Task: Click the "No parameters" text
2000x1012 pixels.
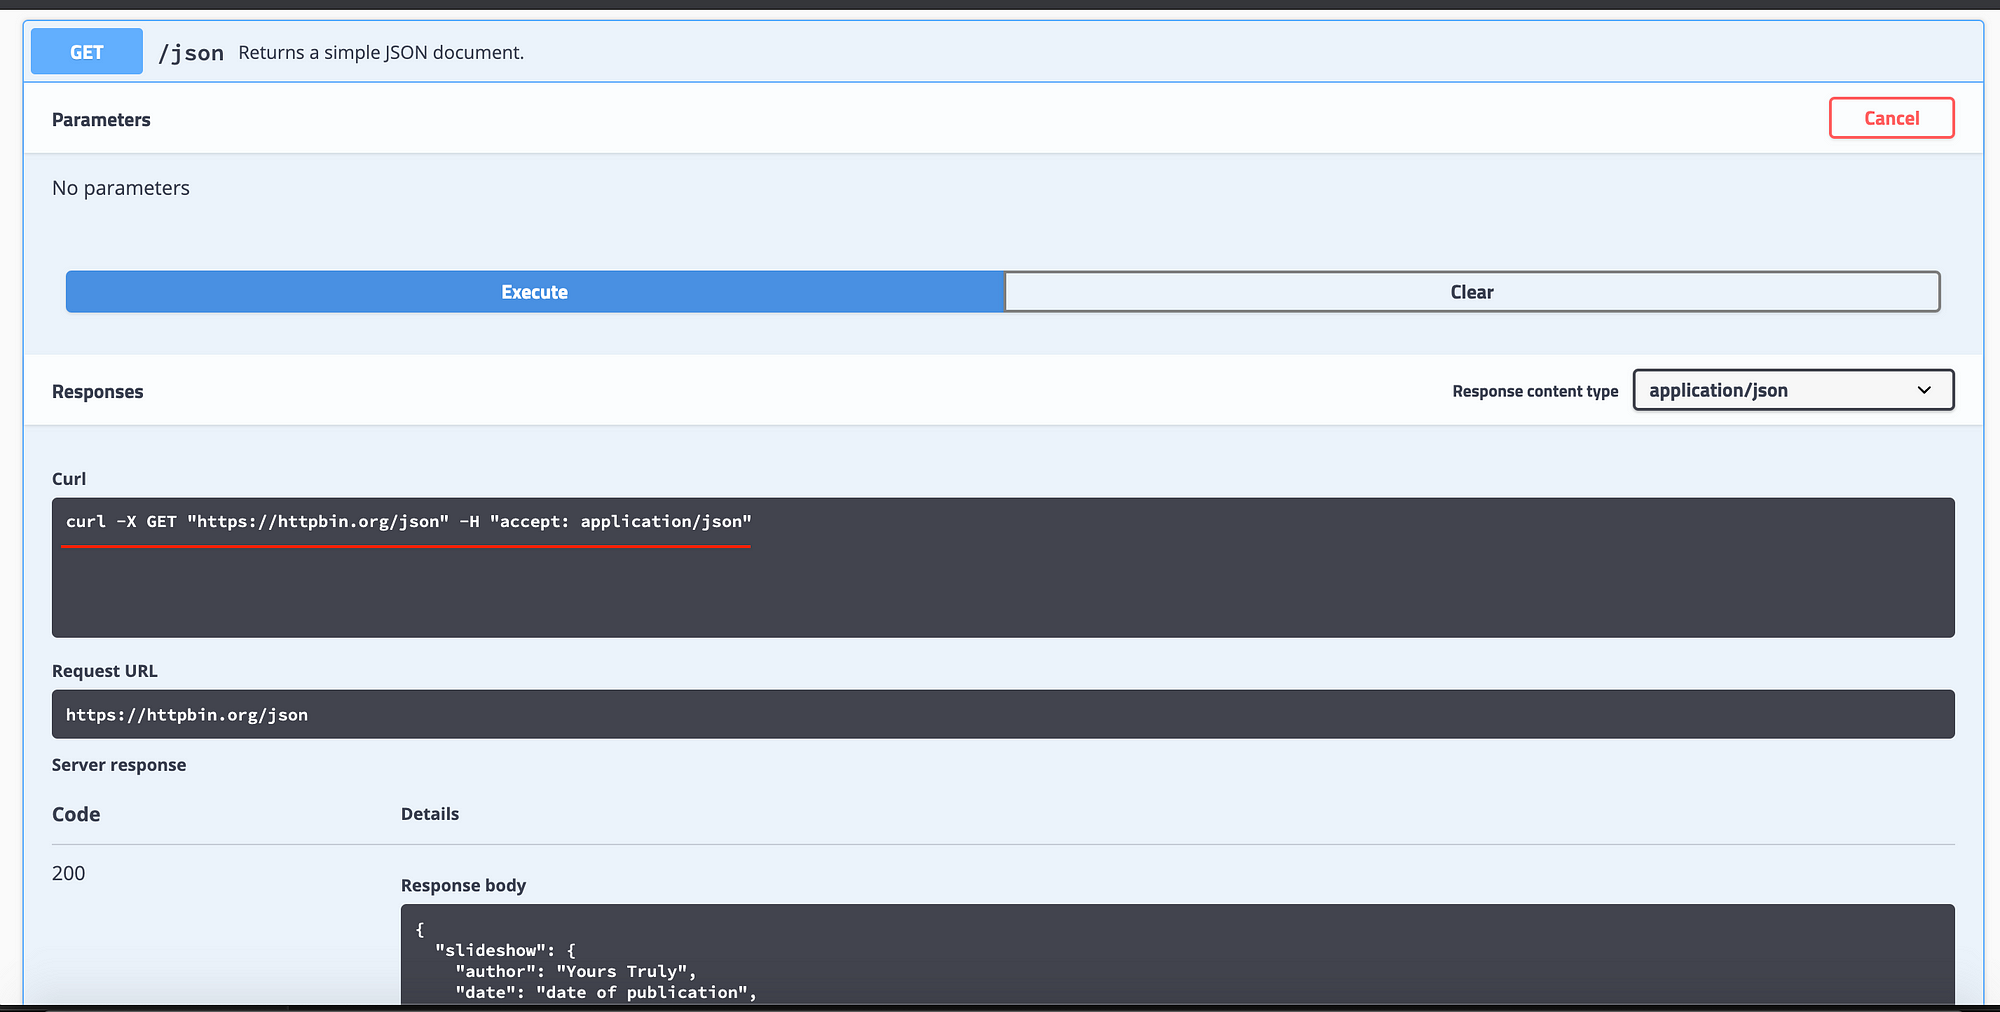Action: point(120,188)
